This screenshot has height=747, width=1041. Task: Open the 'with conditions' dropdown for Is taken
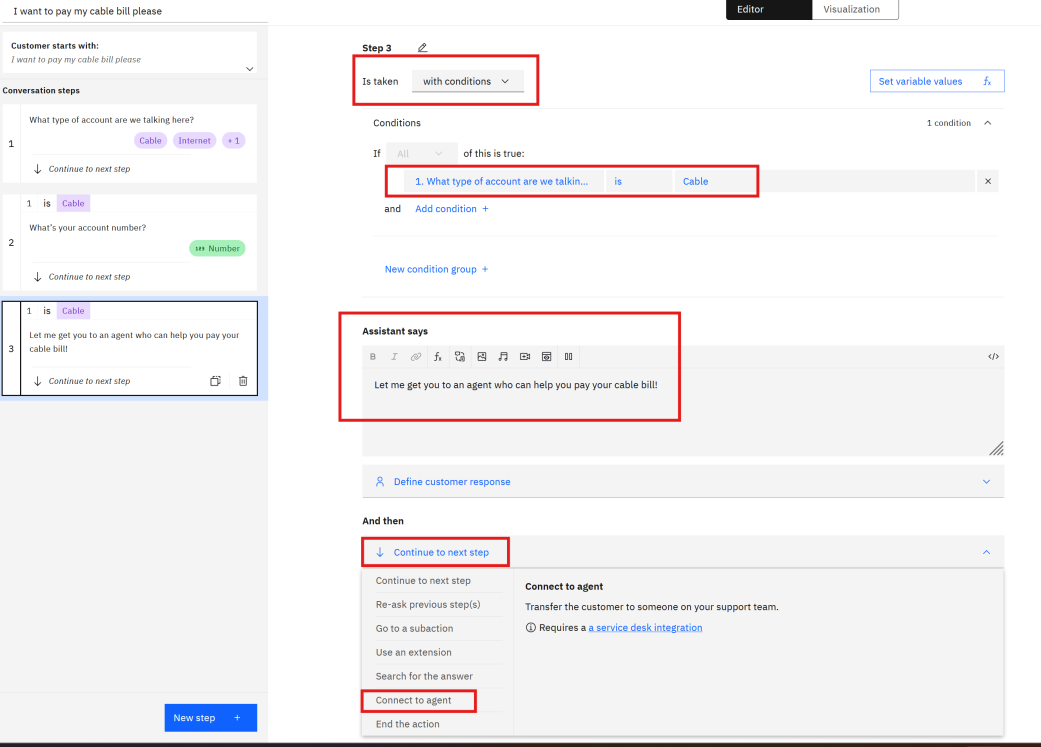click(467, 81)
